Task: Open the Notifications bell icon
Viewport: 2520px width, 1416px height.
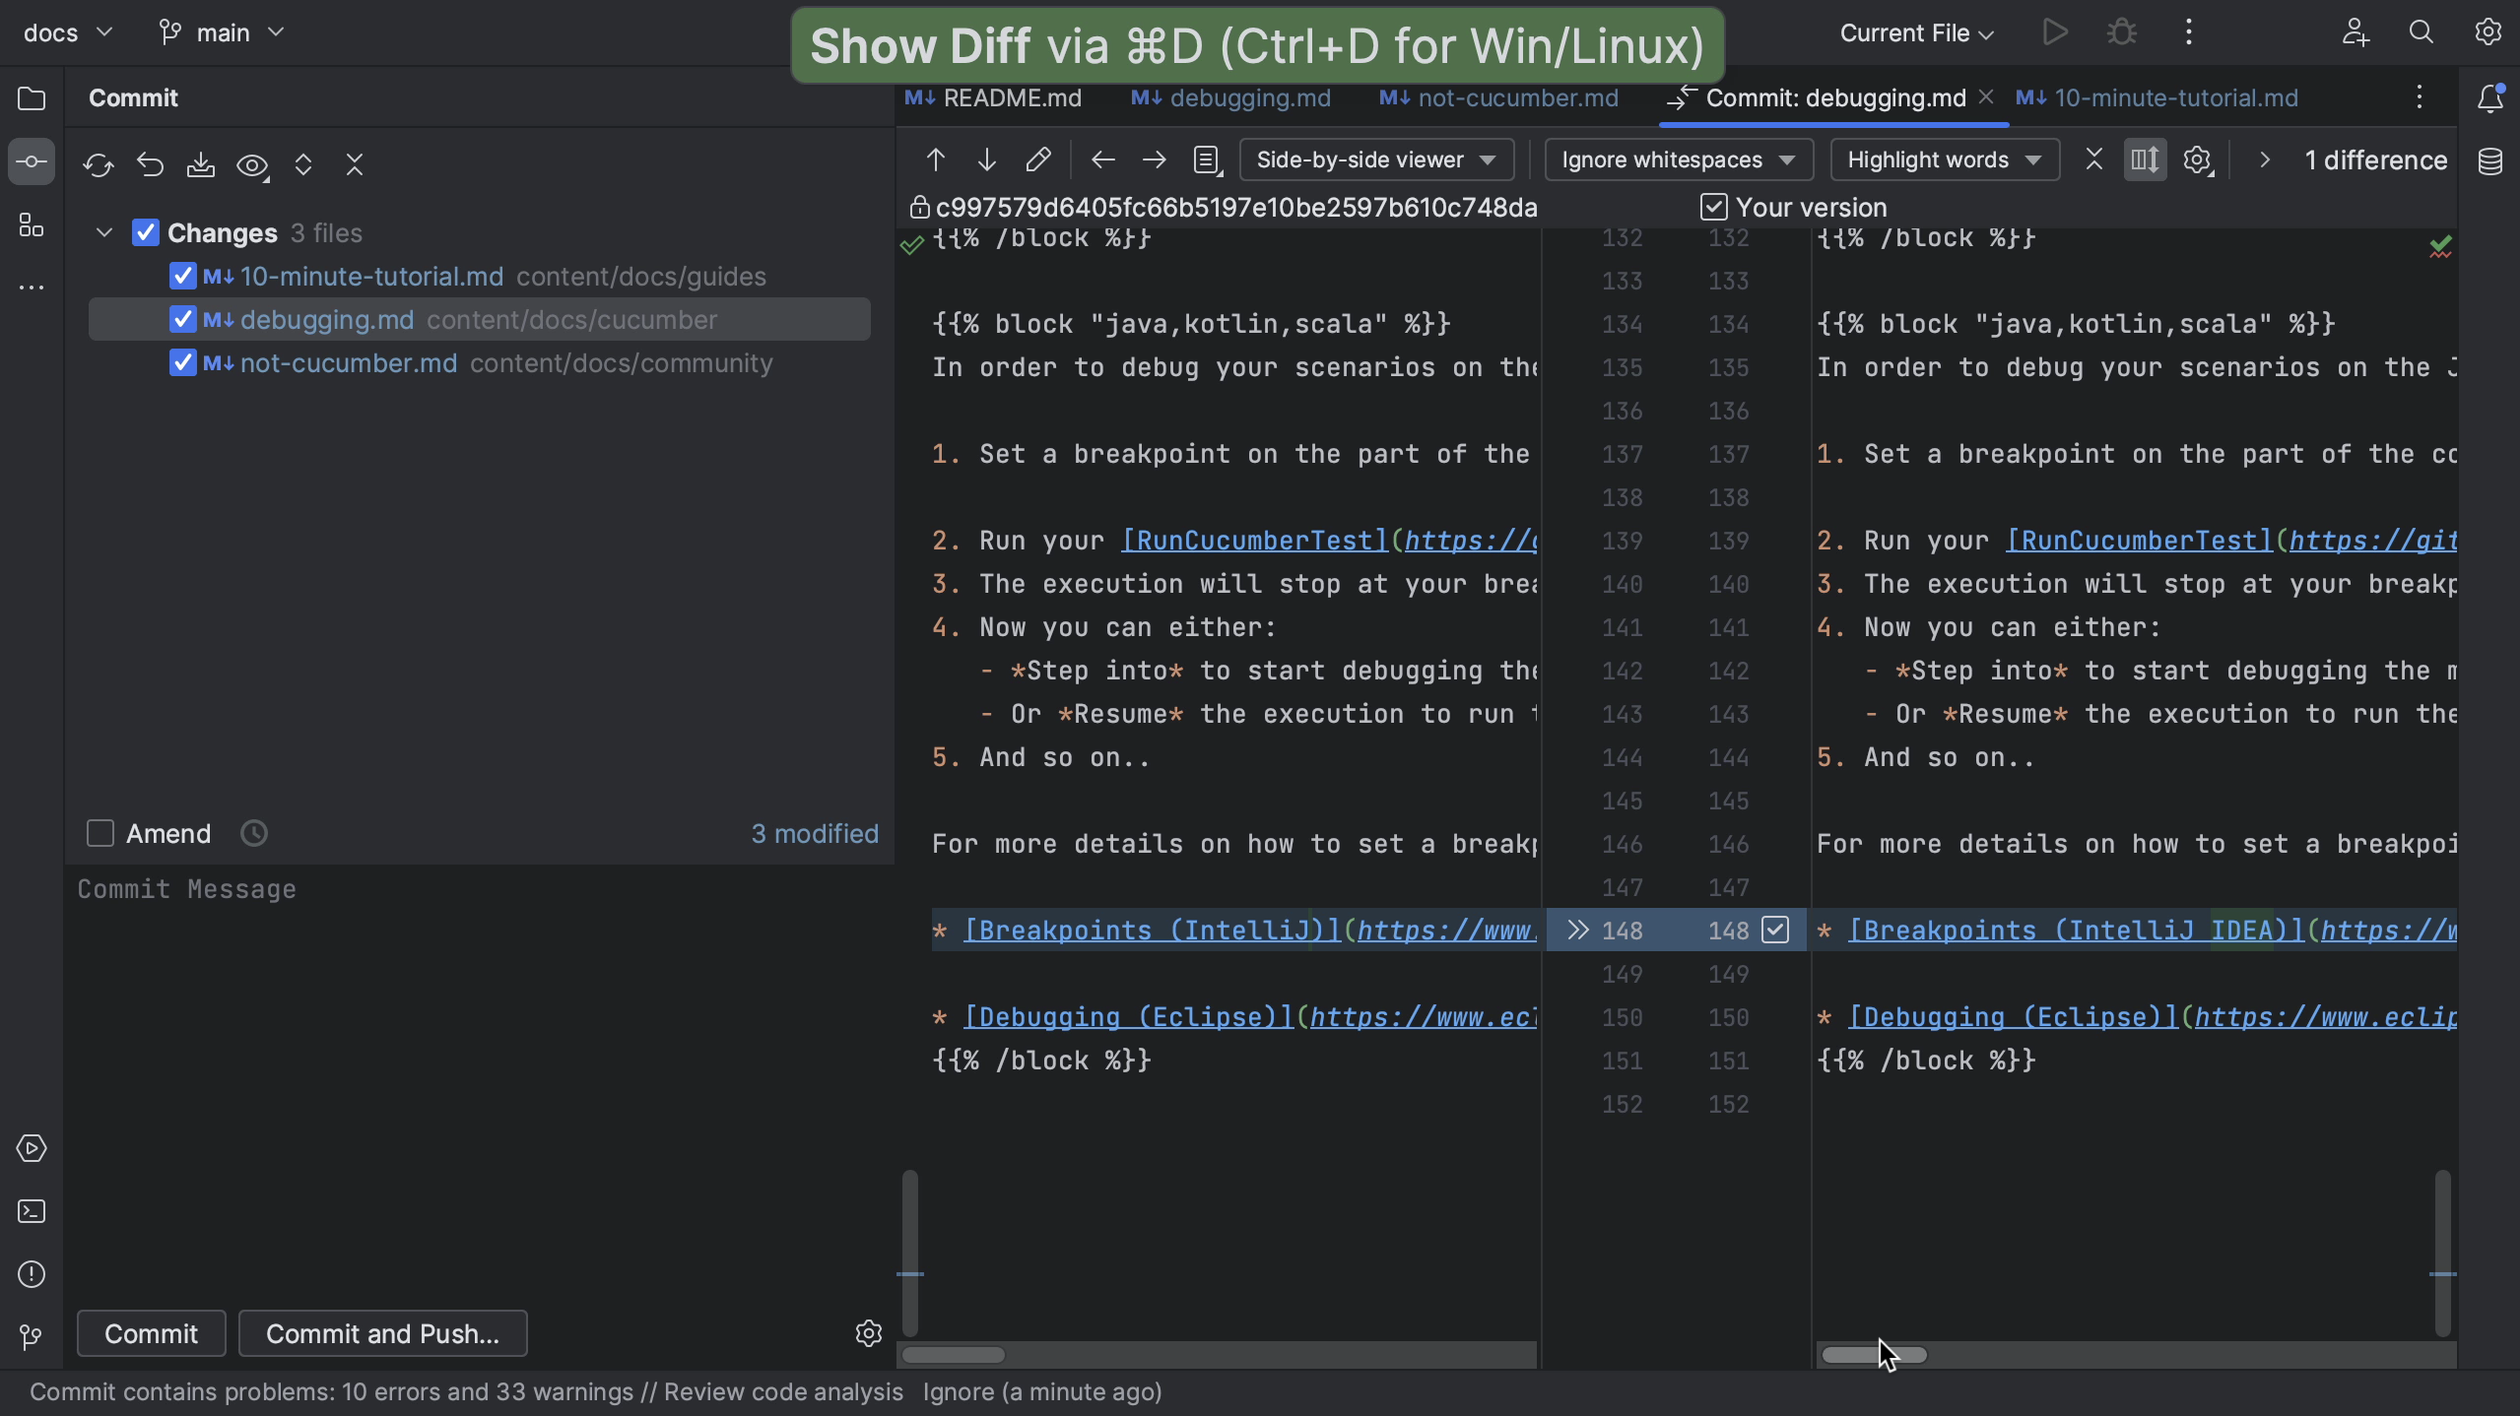Action: point(2490,98)
